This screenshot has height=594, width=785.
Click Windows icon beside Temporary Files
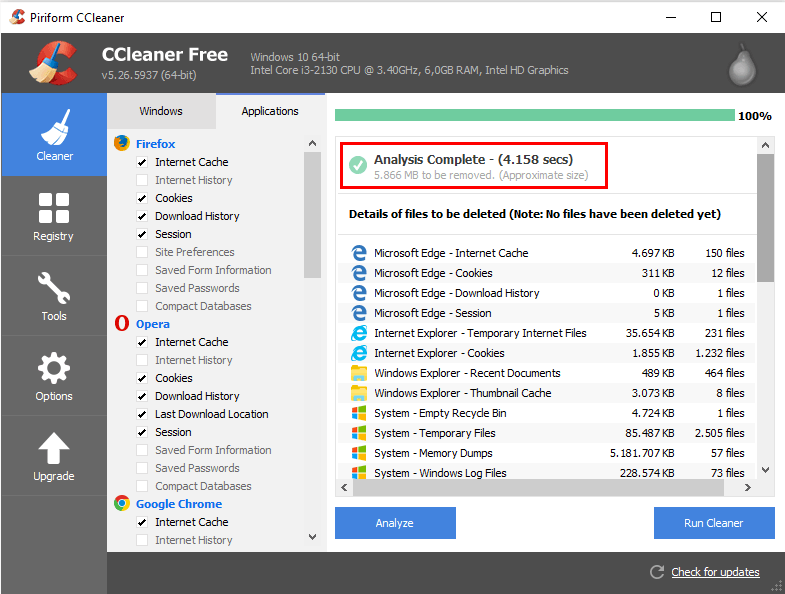359,433
